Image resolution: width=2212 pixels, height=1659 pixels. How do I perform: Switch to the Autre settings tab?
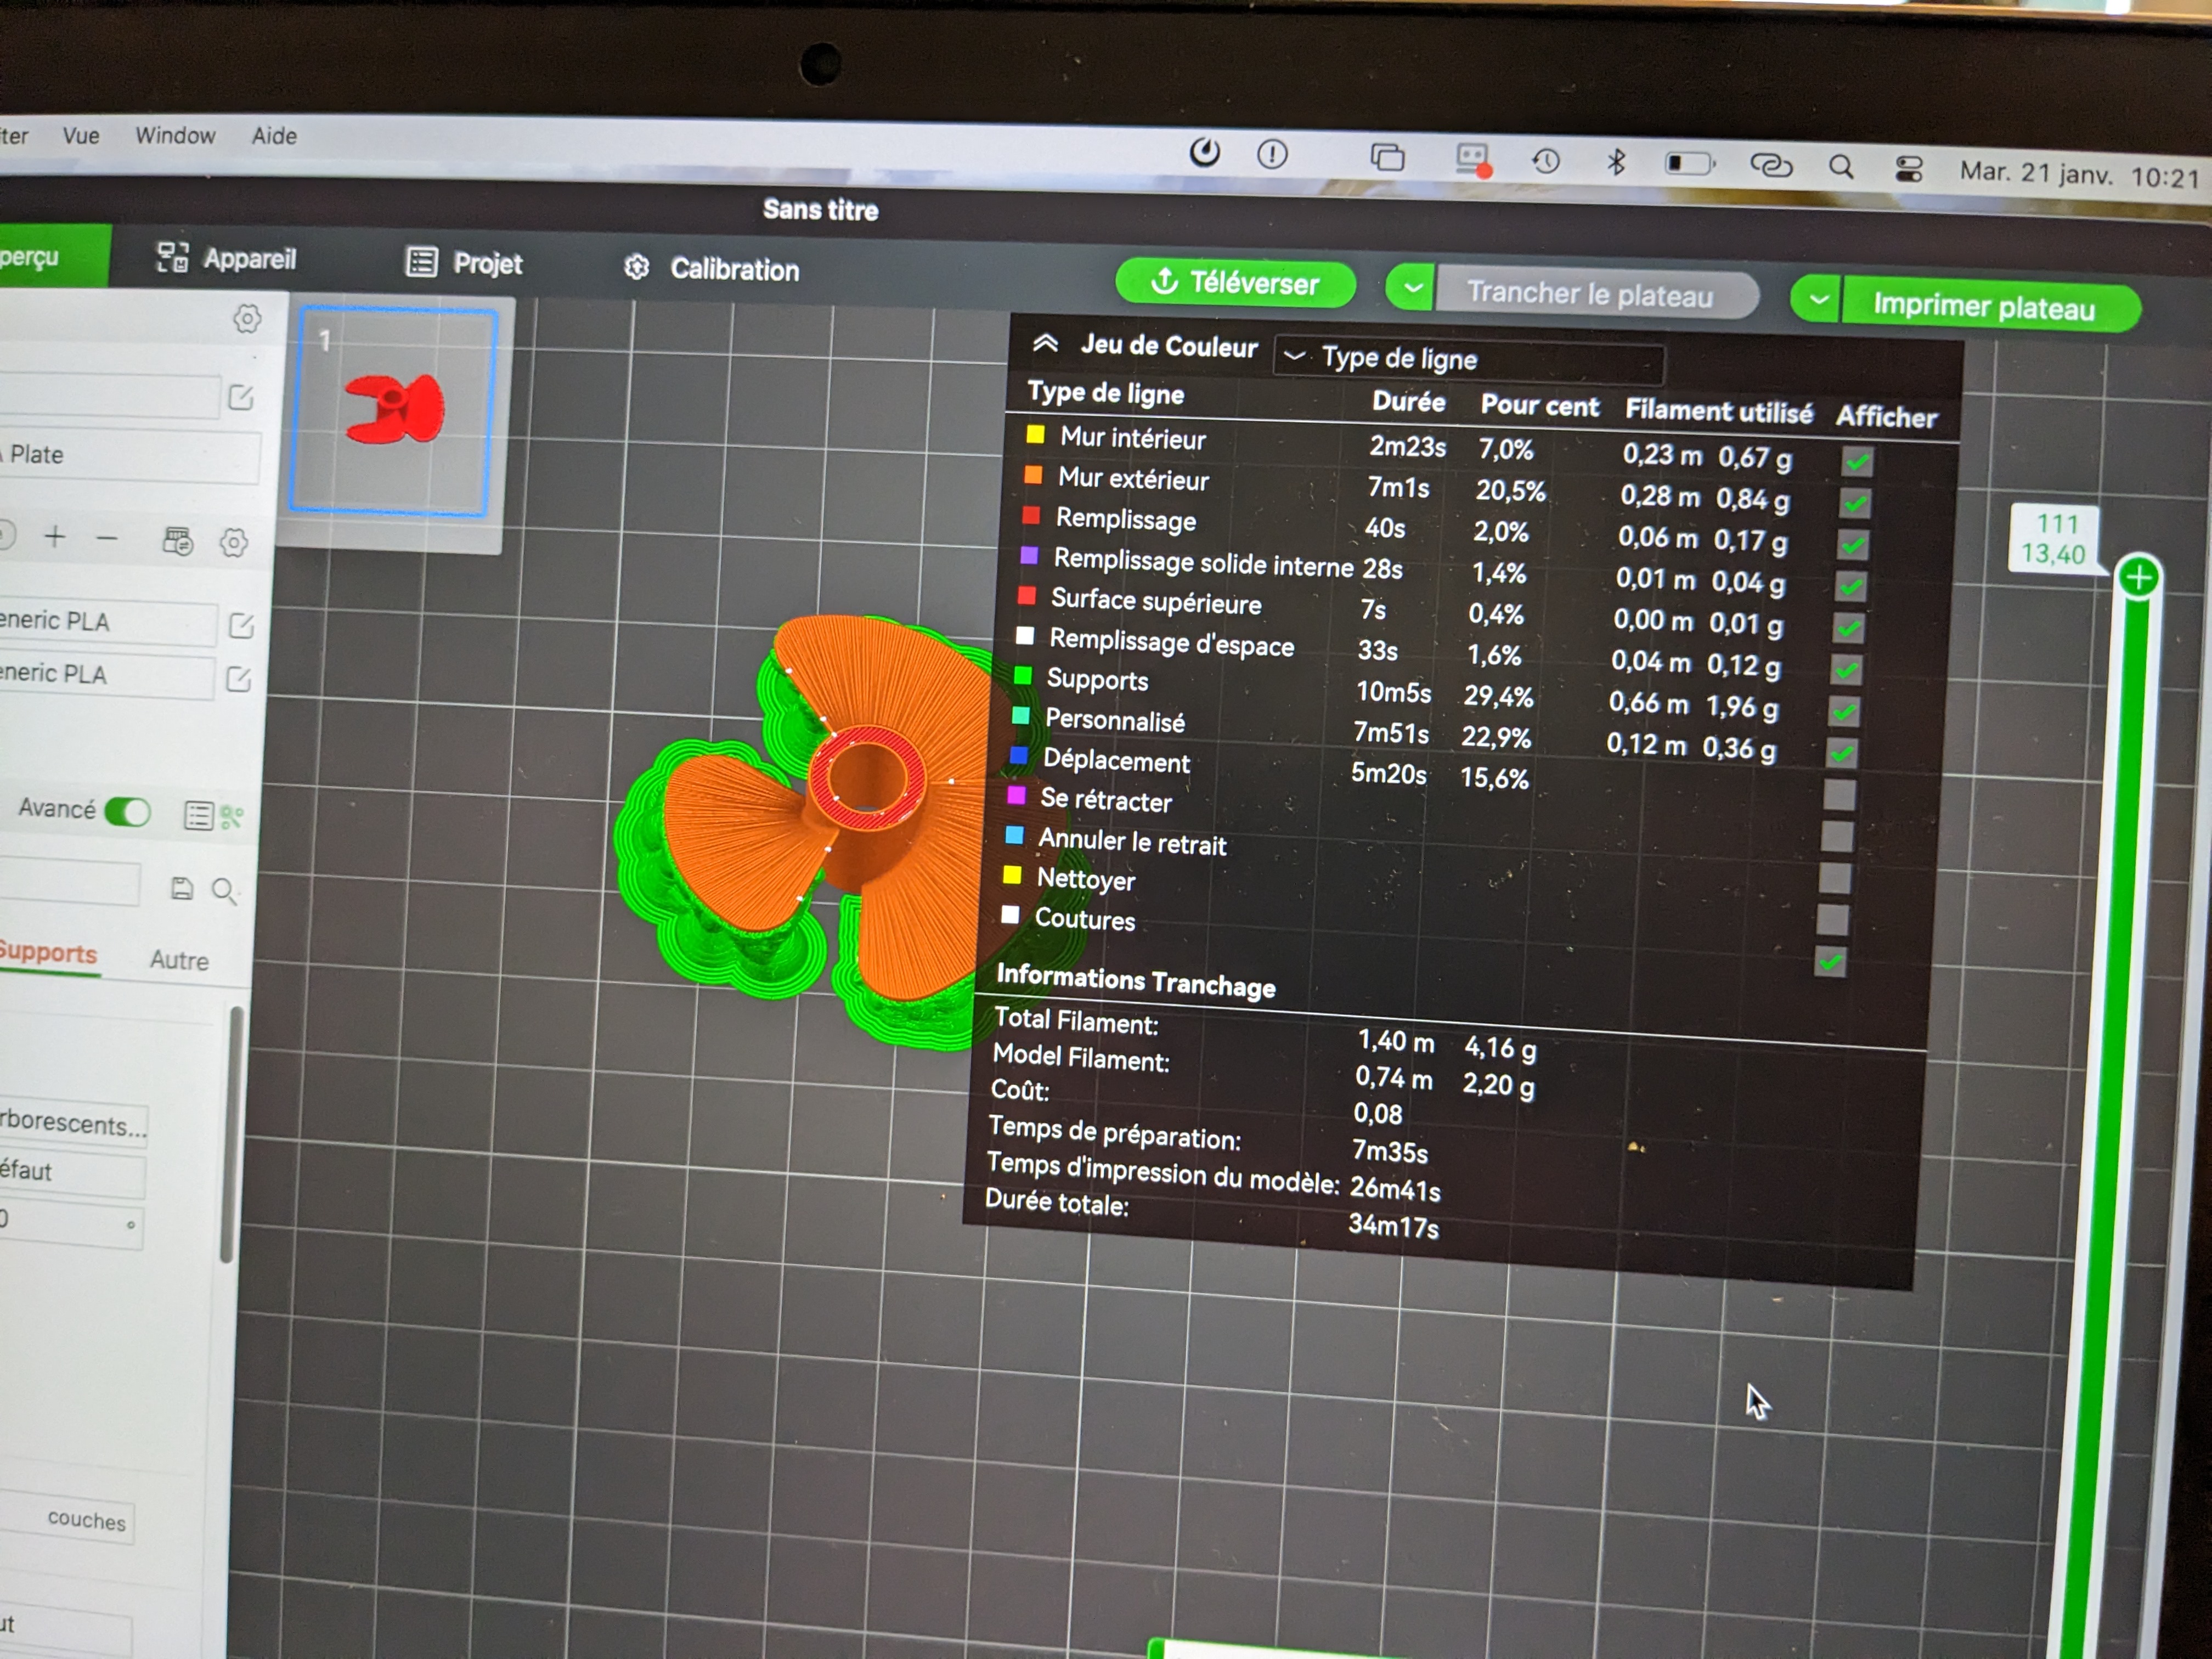179,961
